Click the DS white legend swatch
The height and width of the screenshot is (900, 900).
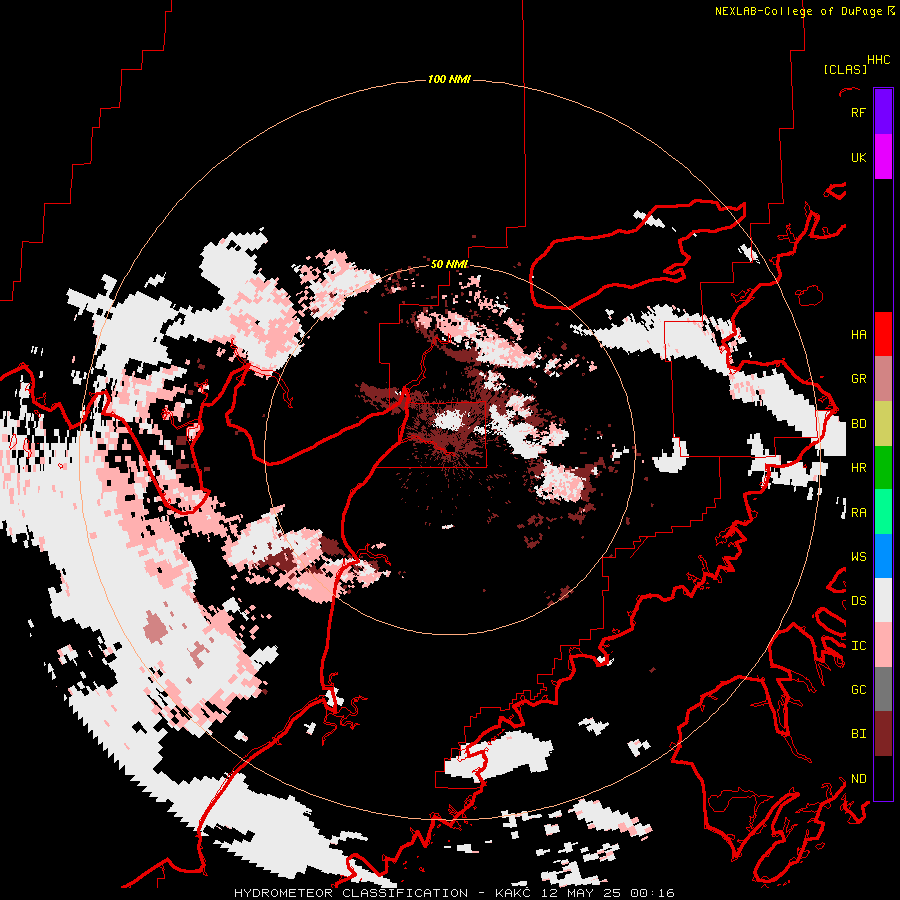coord(883,600)
